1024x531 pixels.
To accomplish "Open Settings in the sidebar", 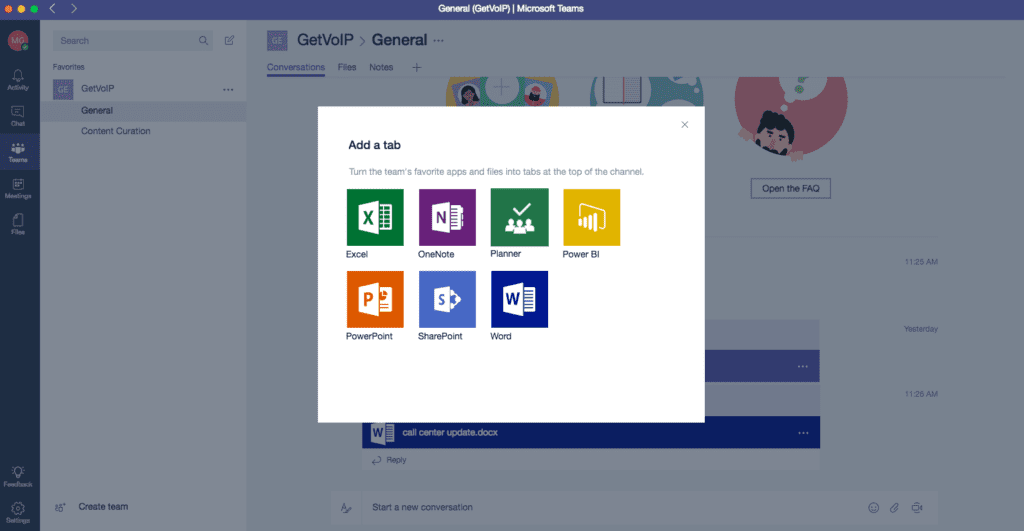I will (18, 513).
